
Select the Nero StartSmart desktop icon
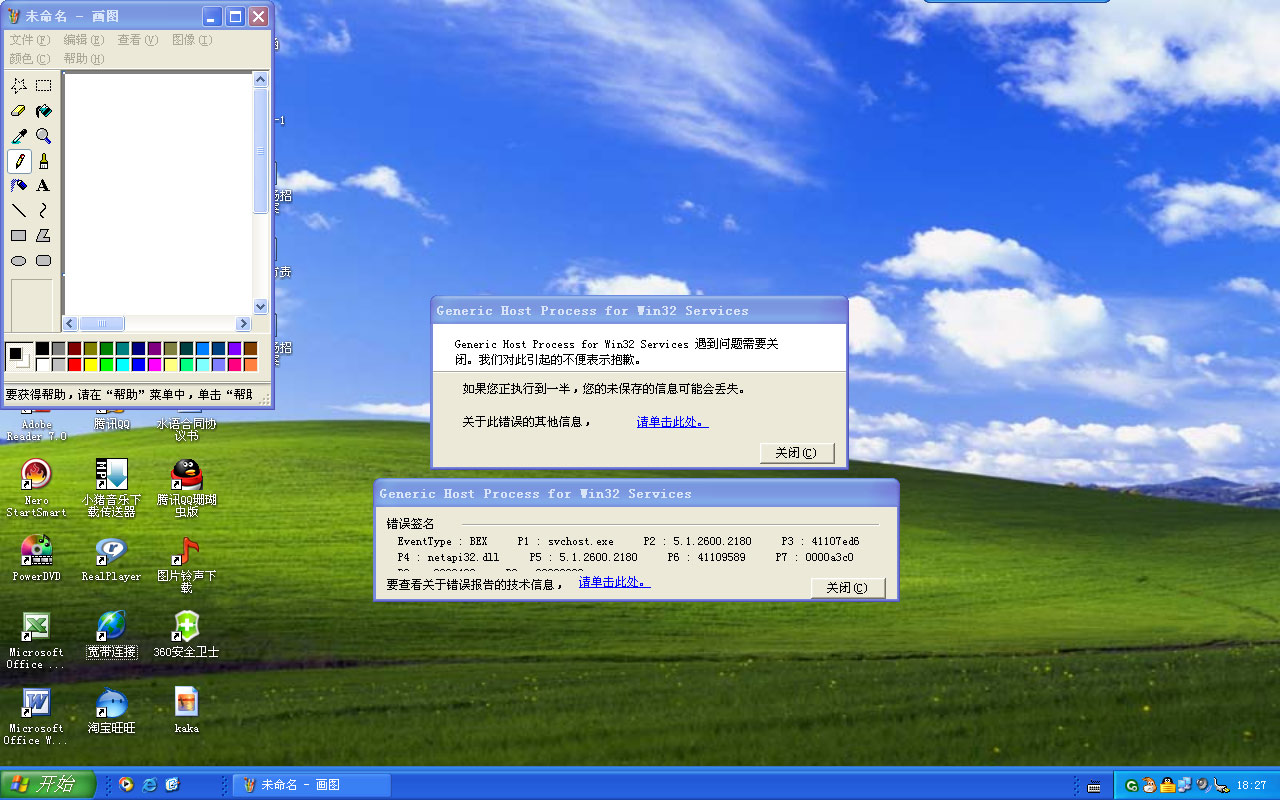tap(36, 489)
